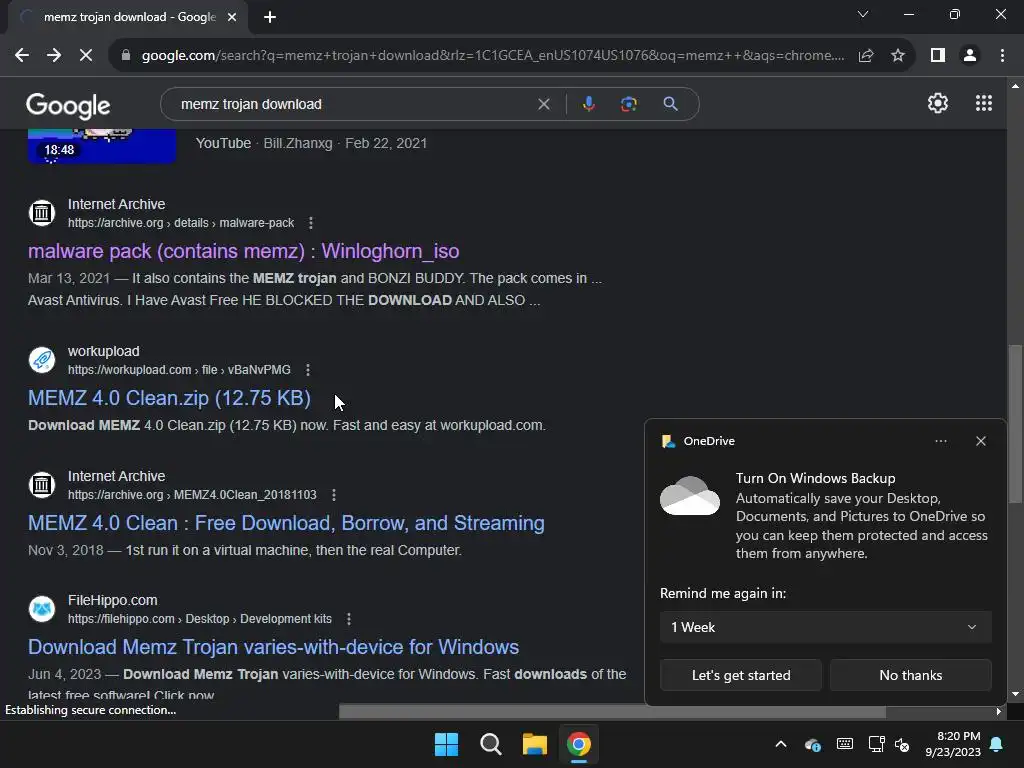Open the OneDrive tray icon

pos(812,744)
